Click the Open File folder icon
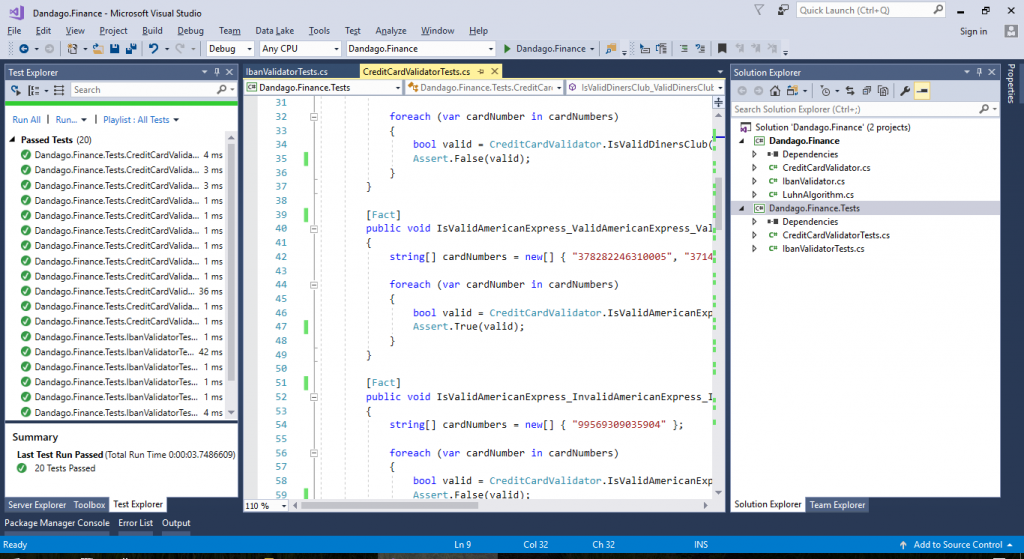Screen dimensions: 1024x559 click(x=98, y=48)
